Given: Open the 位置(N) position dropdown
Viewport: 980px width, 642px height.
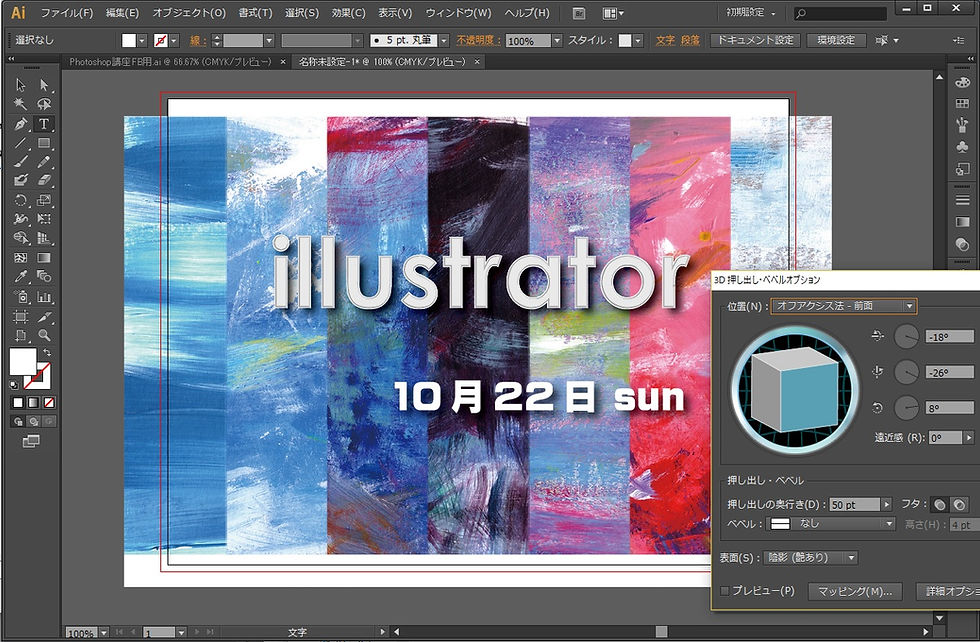Looking at the screenshot, I should click(x=844, y=306).
